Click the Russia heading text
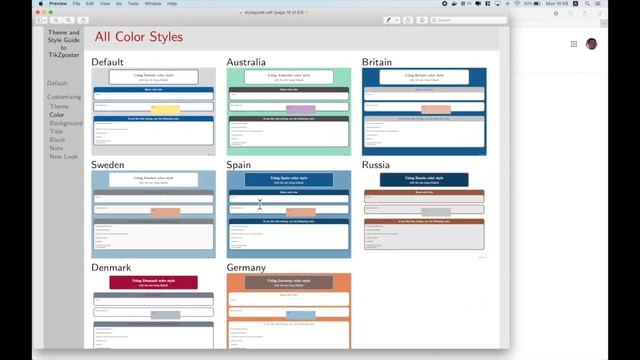The width and height of the screenshot is (640, 360). coord(376,165)
